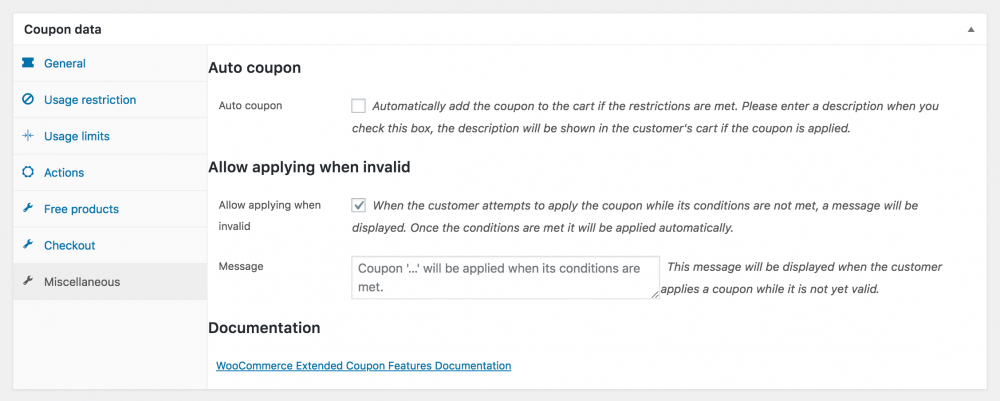The height and width of the screenshot is (401, 1000).
Task: Click the General ticket icon
Action: 28,64
